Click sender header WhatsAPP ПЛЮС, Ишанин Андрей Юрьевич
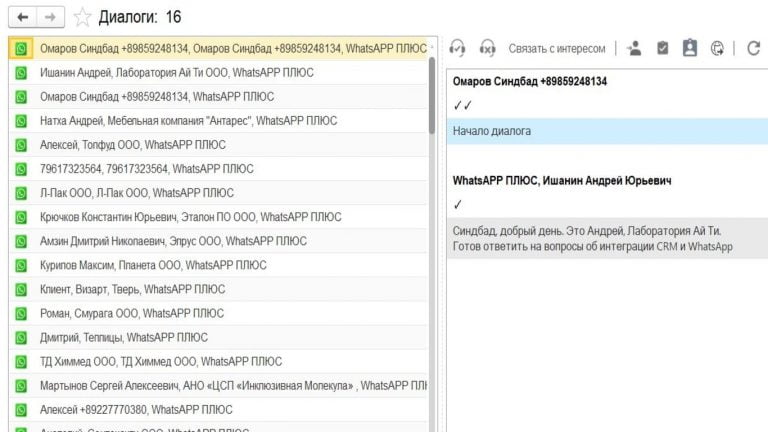The height and width of the screenshot is (432, 768). click(562, 180)
